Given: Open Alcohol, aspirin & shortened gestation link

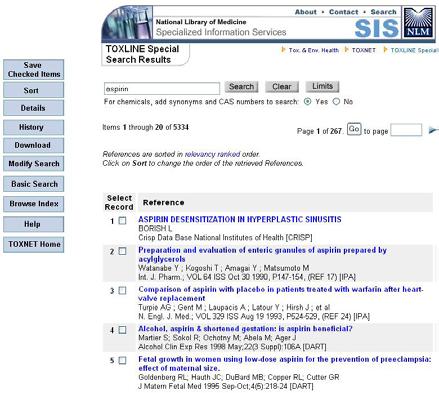Looking at the screenshot, I should pos(245,329).
